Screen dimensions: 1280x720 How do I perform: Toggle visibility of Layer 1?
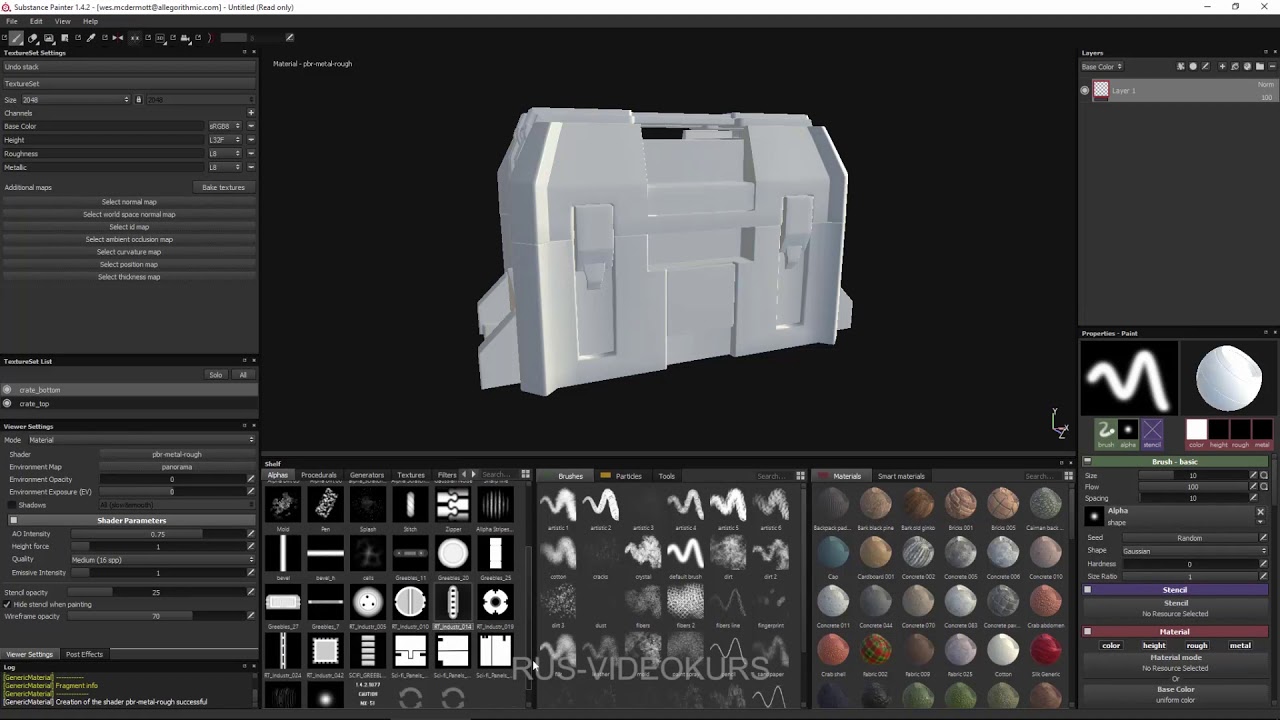(1085, 90)
